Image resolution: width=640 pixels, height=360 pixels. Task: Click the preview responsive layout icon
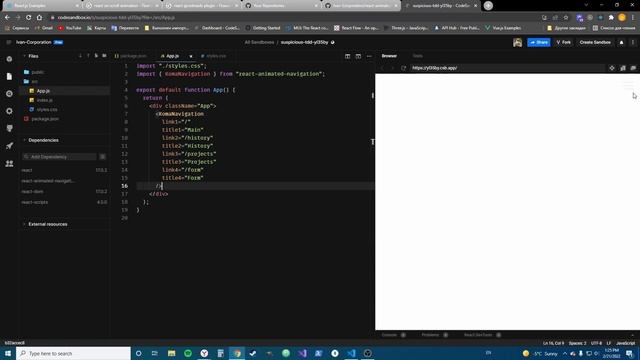pyautogui.click(x=622, y=68)
